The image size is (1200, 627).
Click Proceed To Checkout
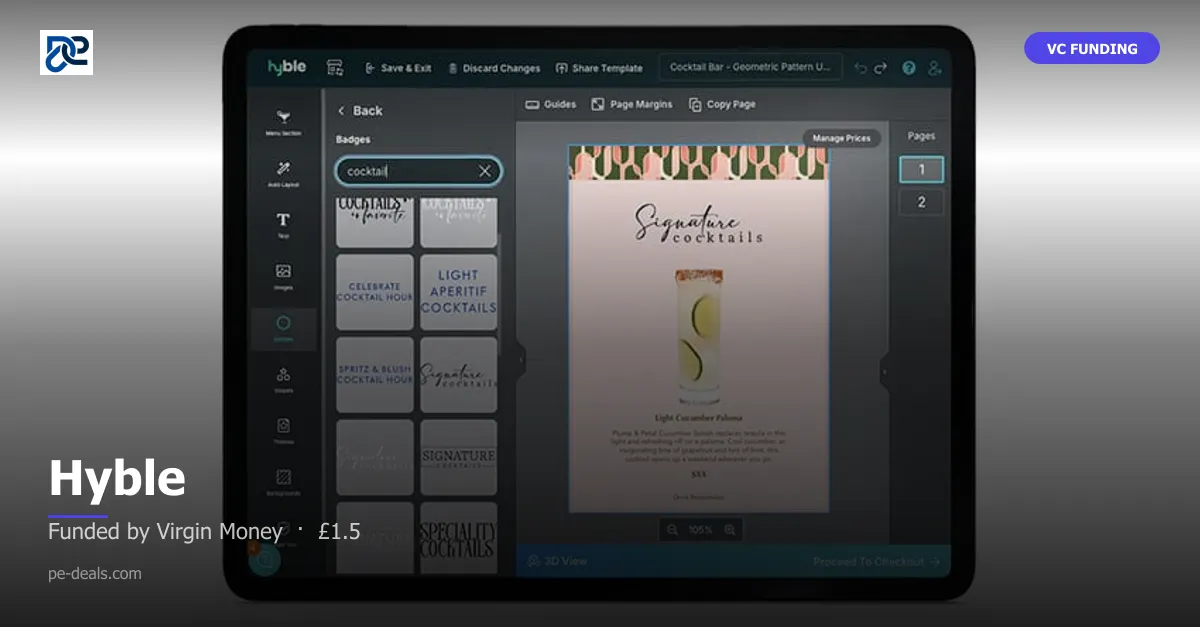(x=877, y=561)
